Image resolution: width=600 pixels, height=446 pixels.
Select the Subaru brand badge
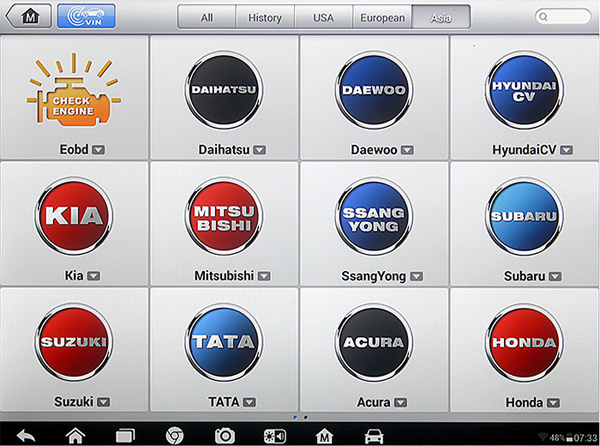click(x=524, y=216)
